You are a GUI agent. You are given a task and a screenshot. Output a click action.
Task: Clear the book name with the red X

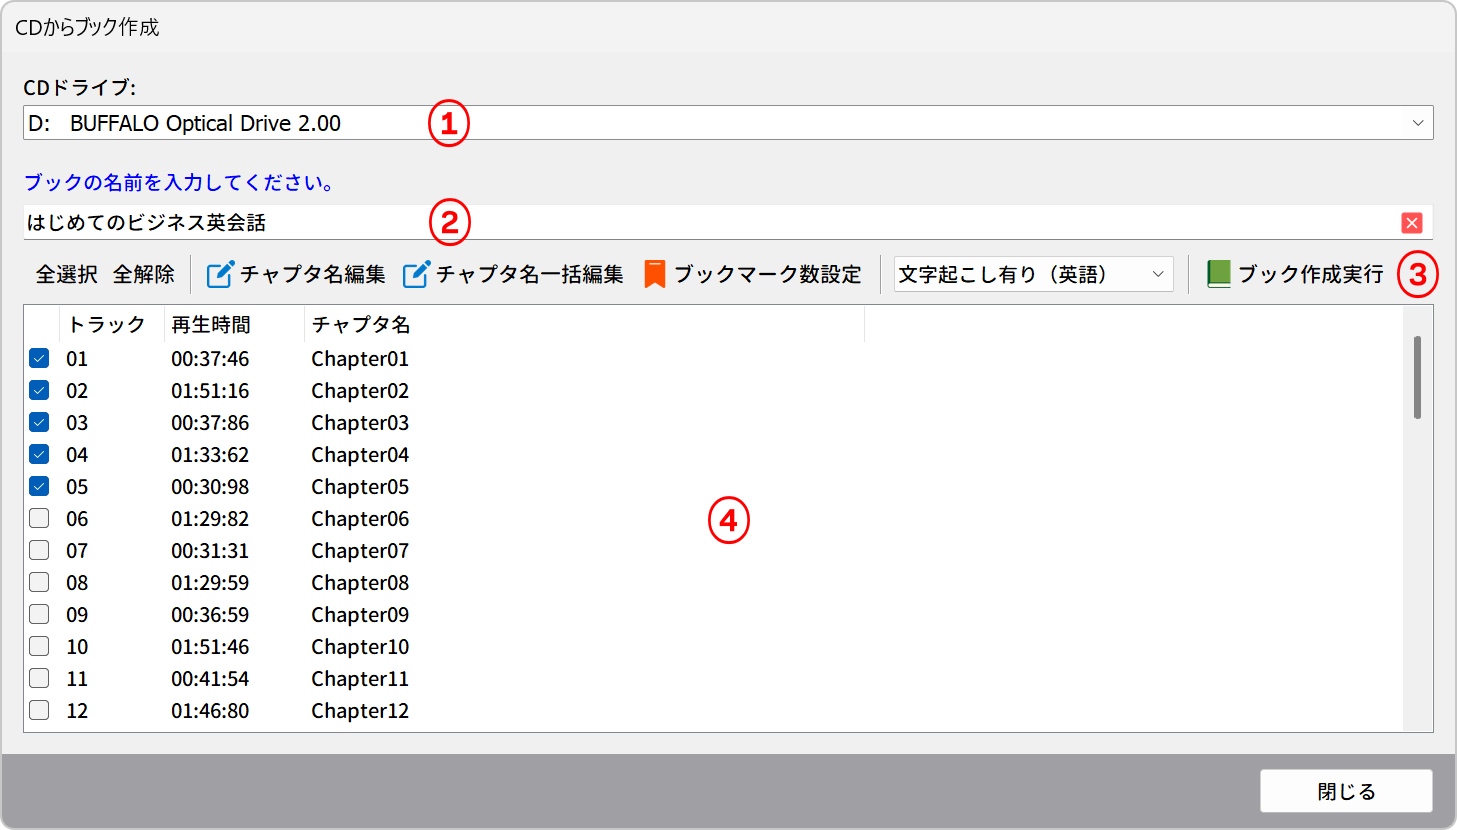pyautogui.click(x=1412, y=223)
